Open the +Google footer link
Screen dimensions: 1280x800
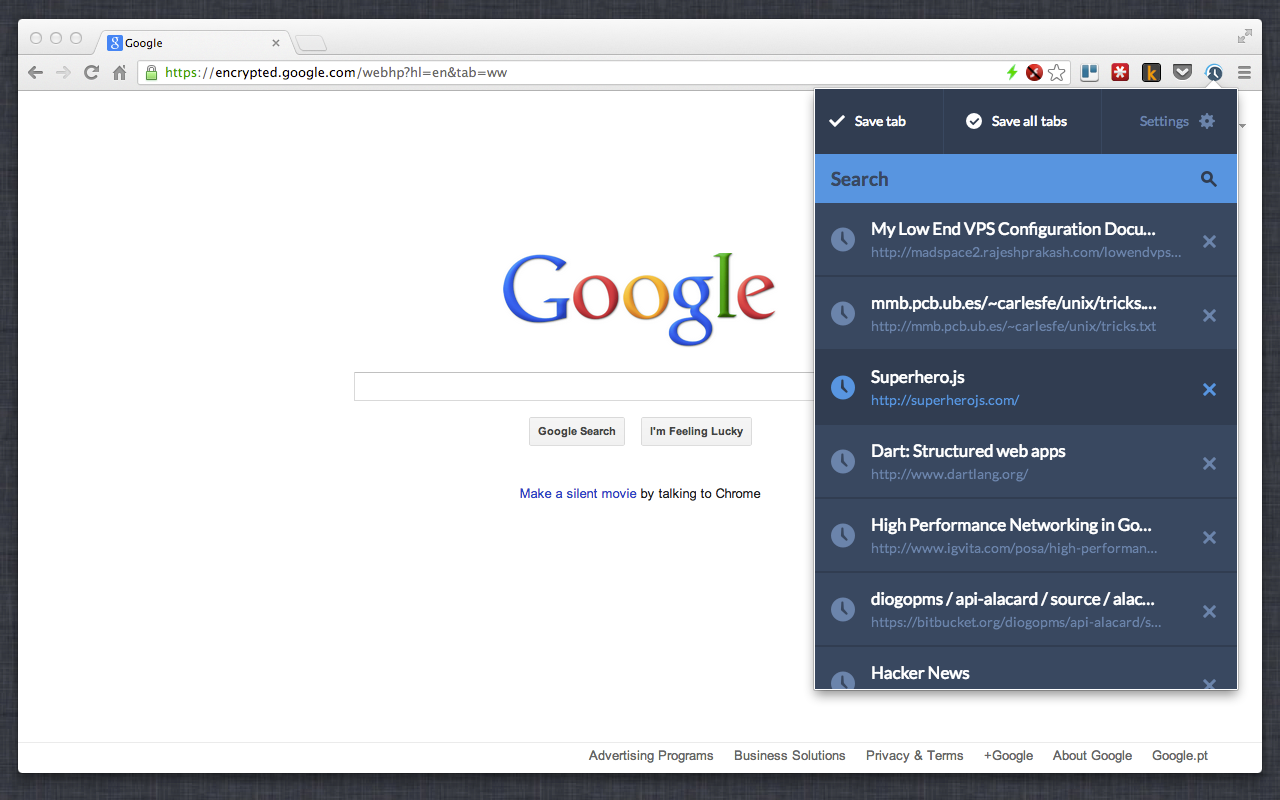[1008, 755]
